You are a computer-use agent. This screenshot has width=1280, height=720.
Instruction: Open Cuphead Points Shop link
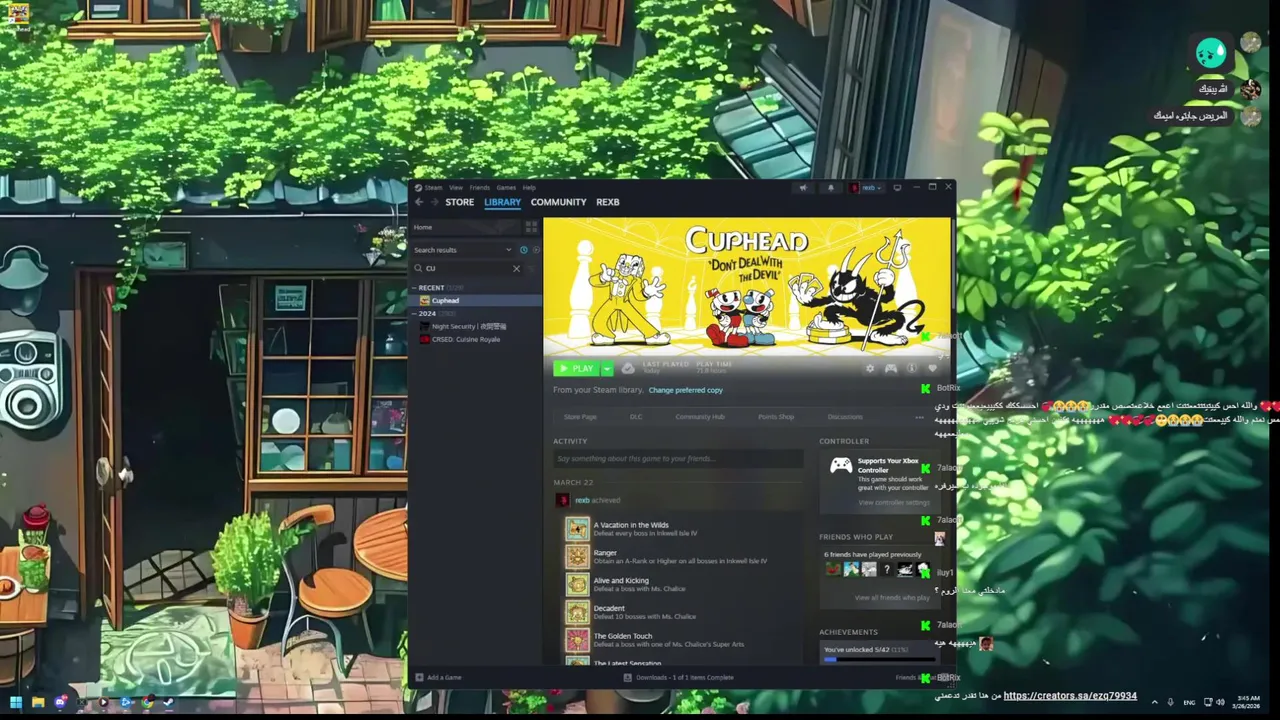[x=776, y=417]
